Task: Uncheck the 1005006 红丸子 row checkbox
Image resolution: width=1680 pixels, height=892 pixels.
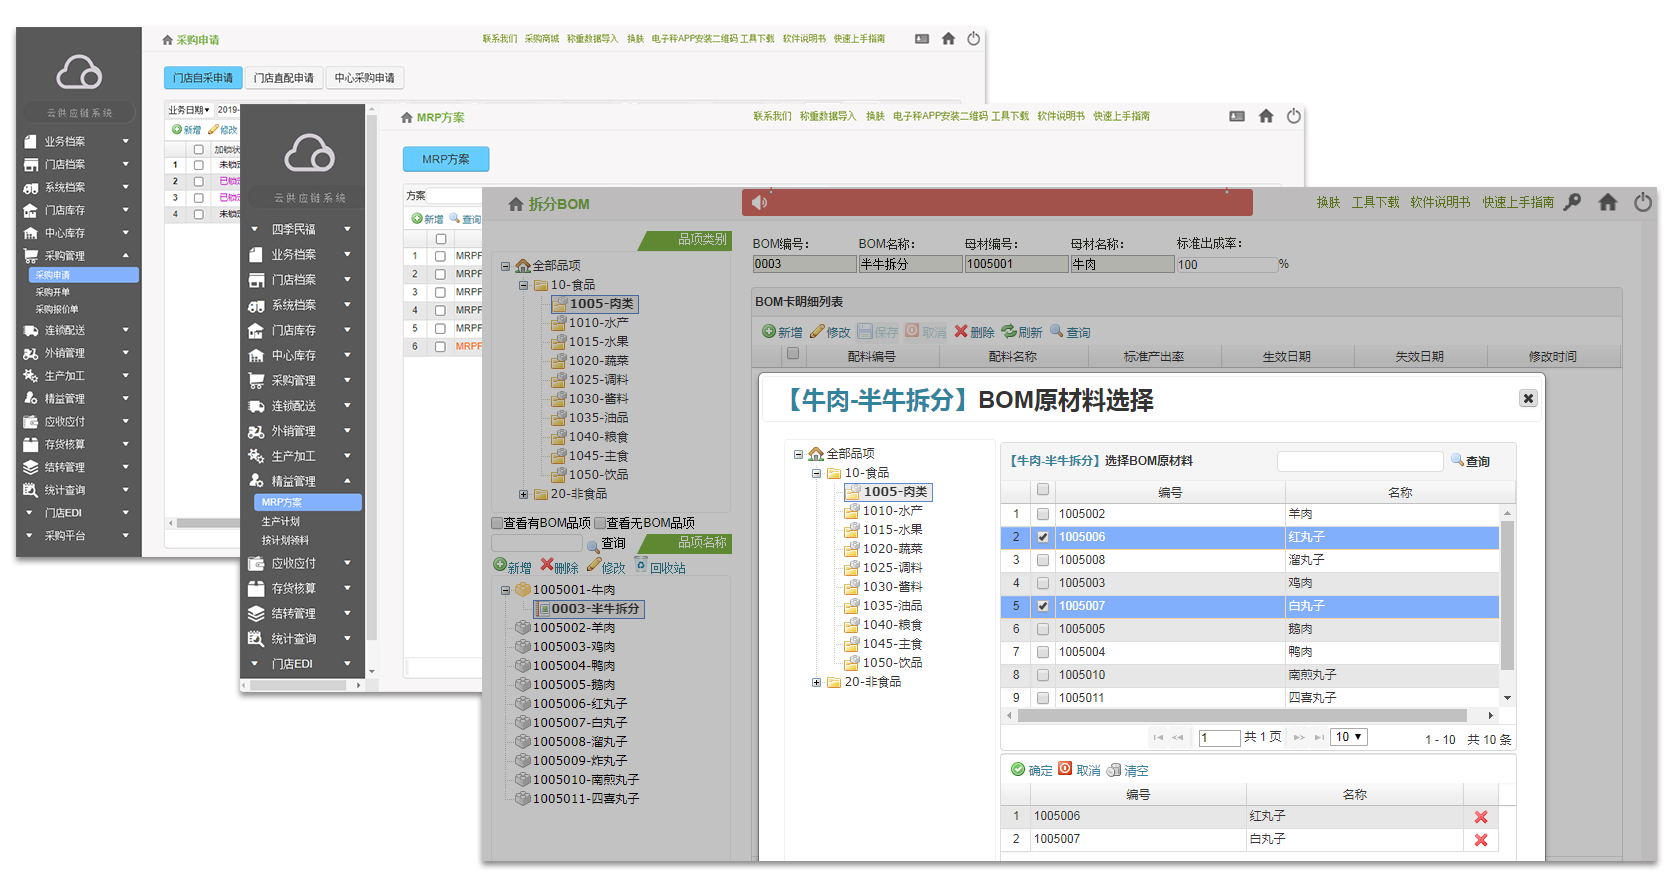Action: (1043, 537)
